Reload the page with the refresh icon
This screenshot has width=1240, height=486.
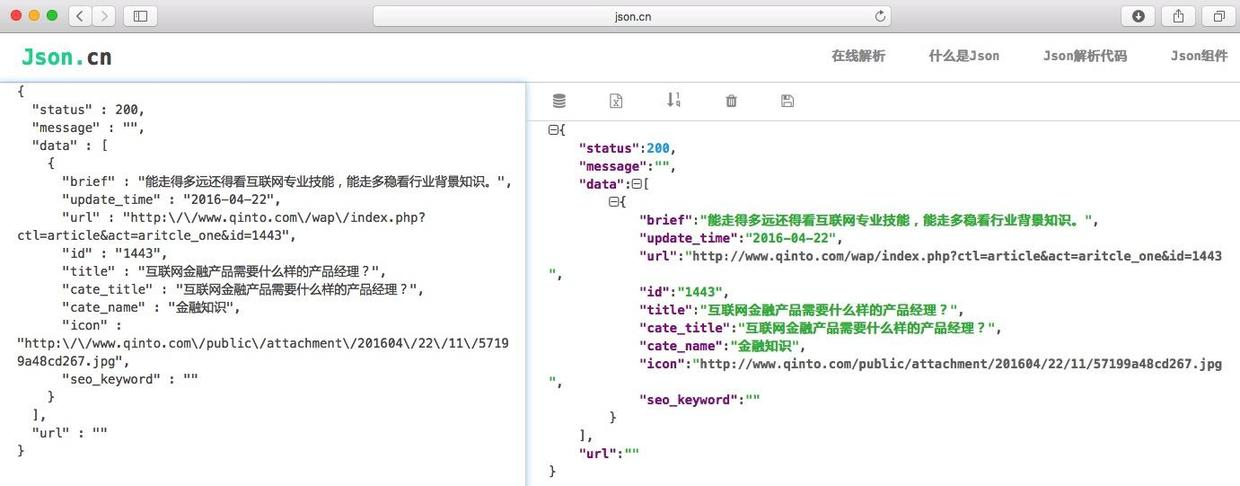coord(880,16)
